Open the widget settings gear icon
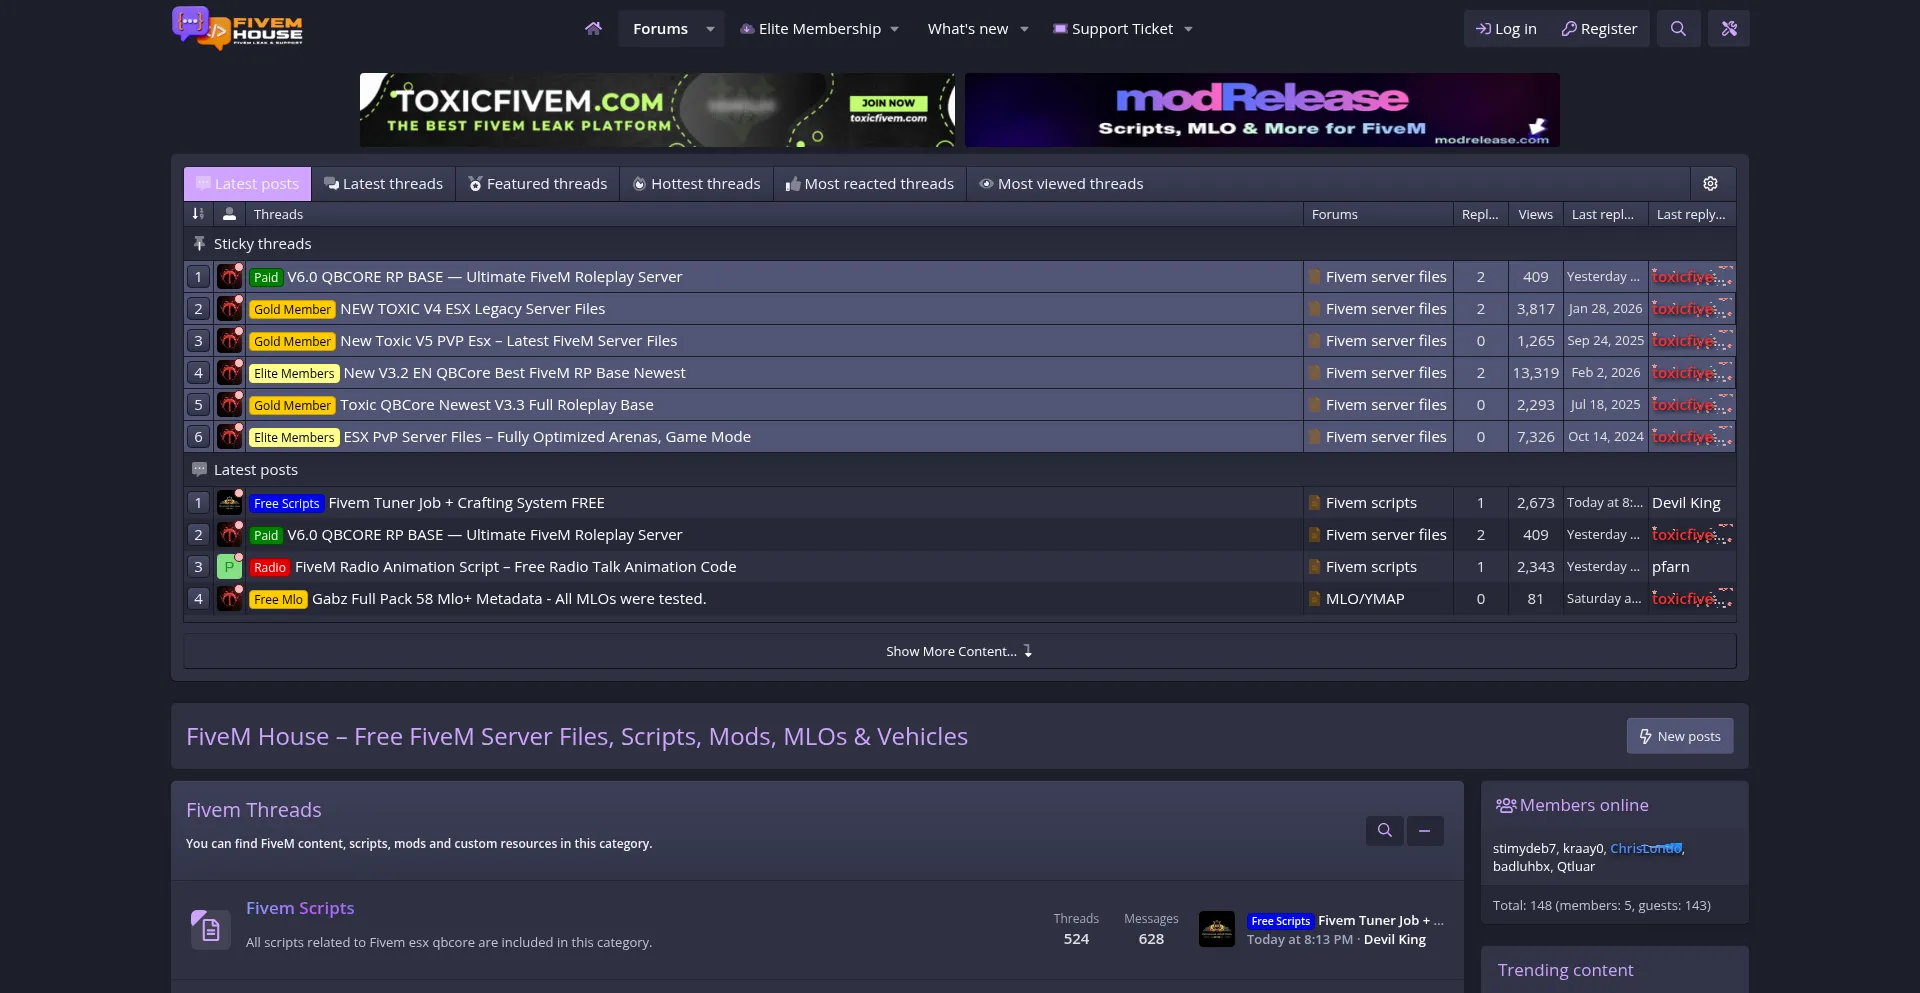This screenshot has height=993, width=1920. (1710, 184)
